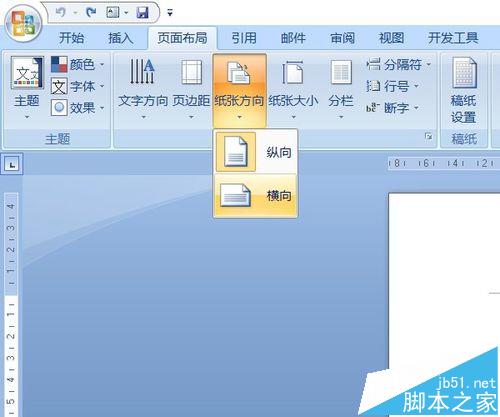Click the 行号 line numbers button
500x417 pixels.
click(392, 86)
